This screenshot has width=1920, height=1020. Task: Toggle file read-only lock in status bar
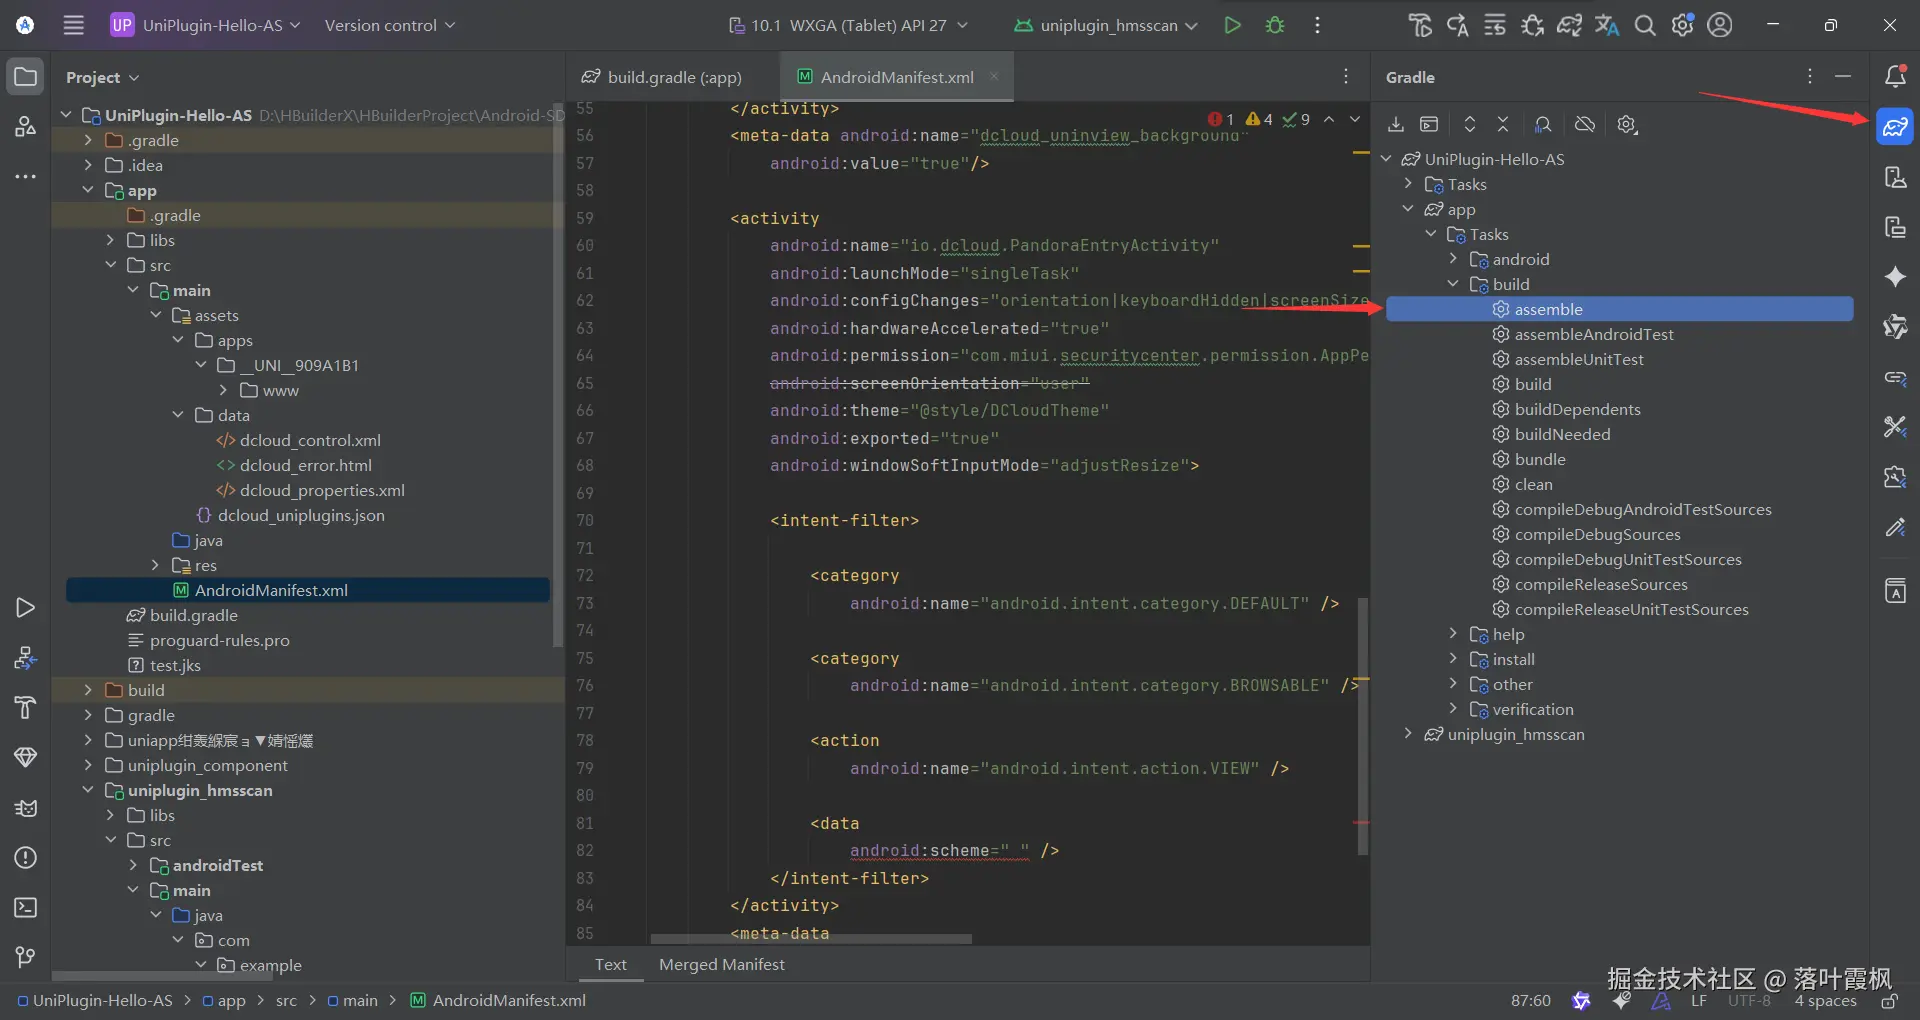pyautogui.click(x=1889, y=1001)
